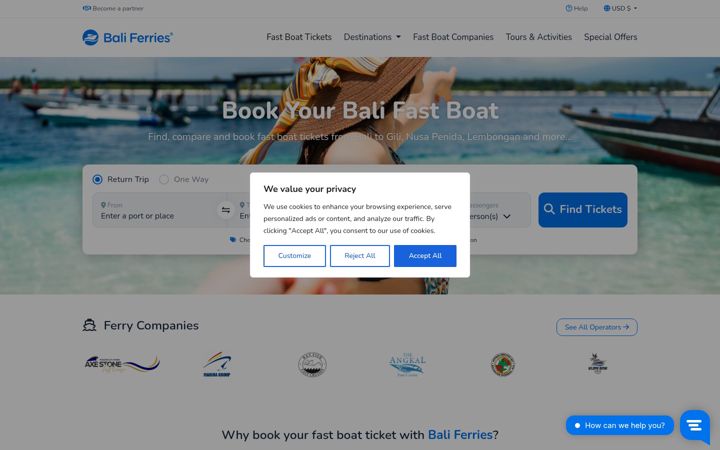
Task: Go to Fast Boat Tickets
Action: coord(299,37)
